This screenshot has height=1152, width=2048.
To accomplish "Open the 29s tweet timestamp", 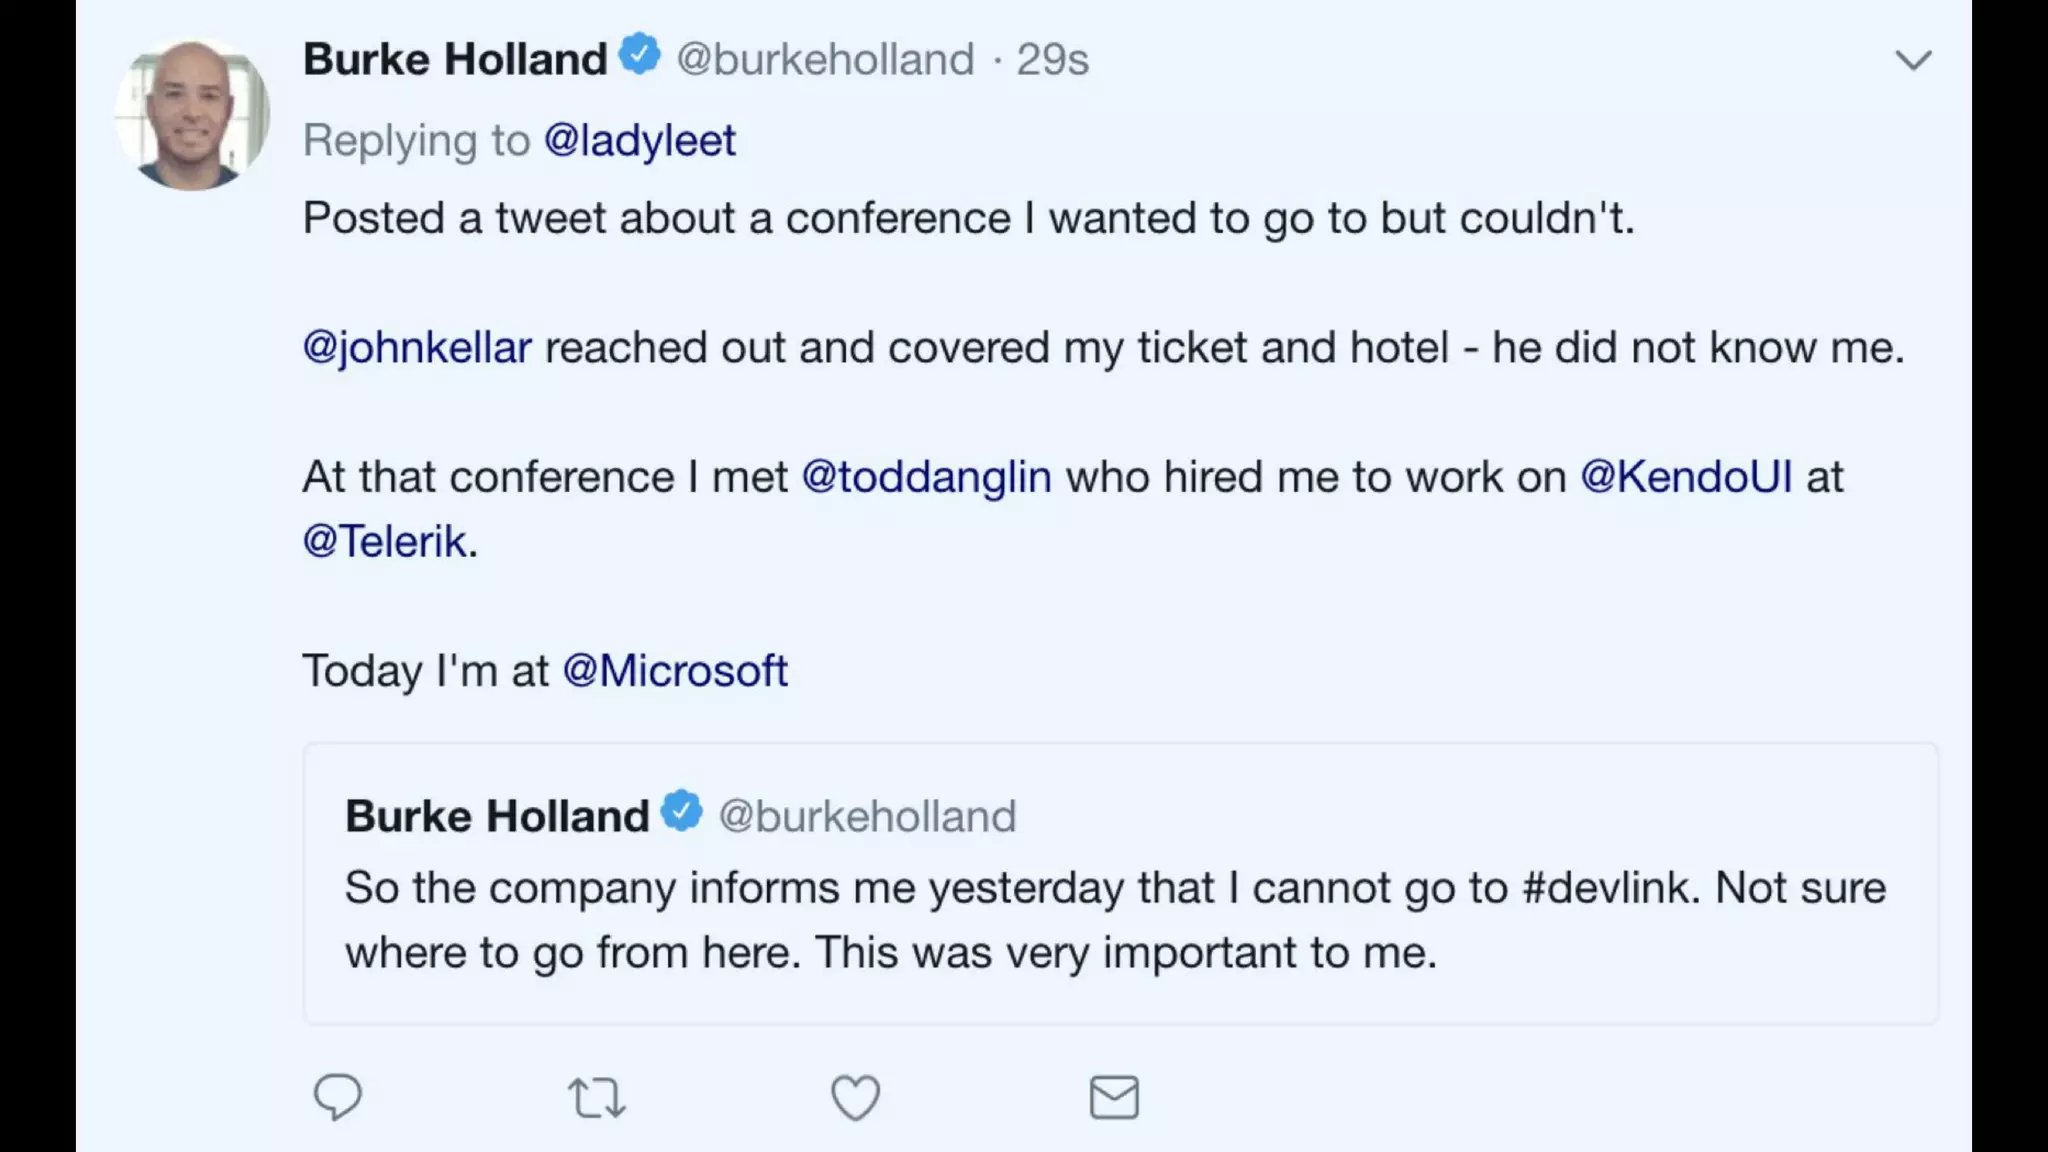I will click(1052, 59).
